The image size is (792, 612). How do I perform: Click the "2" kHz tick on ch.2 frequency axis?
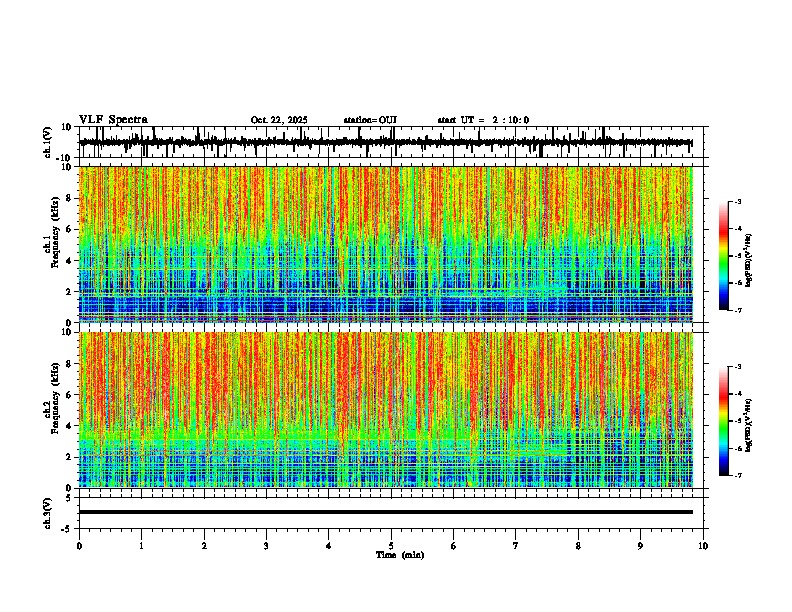click(70, 457)
